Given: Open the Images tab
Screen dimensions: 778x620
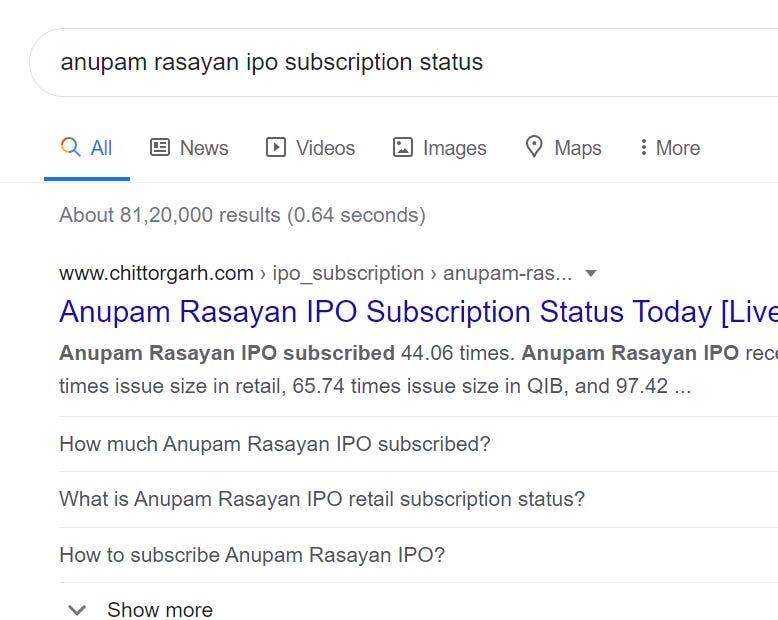Looking at the screenshot, I should (440, 148).
